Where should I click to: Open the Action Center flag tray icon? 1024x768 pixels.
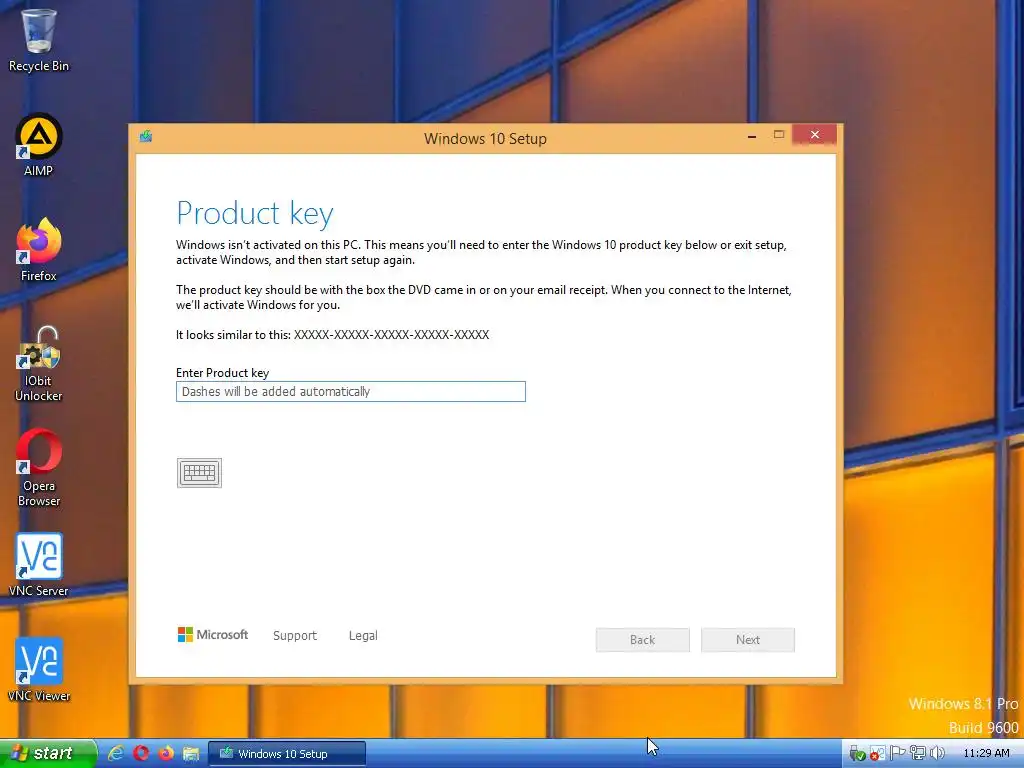pyautogui.click(x=897, y=753)
